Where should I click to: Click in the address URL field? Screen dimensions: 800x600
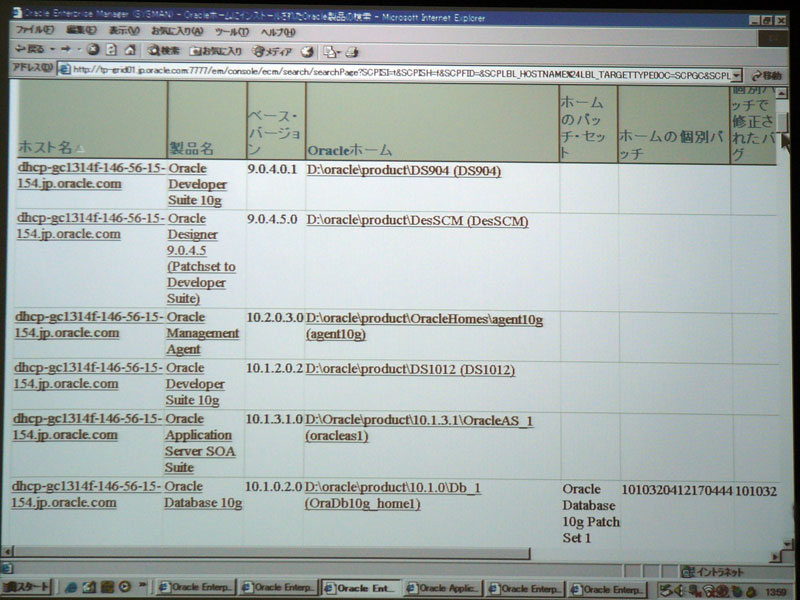coord(401,72)
